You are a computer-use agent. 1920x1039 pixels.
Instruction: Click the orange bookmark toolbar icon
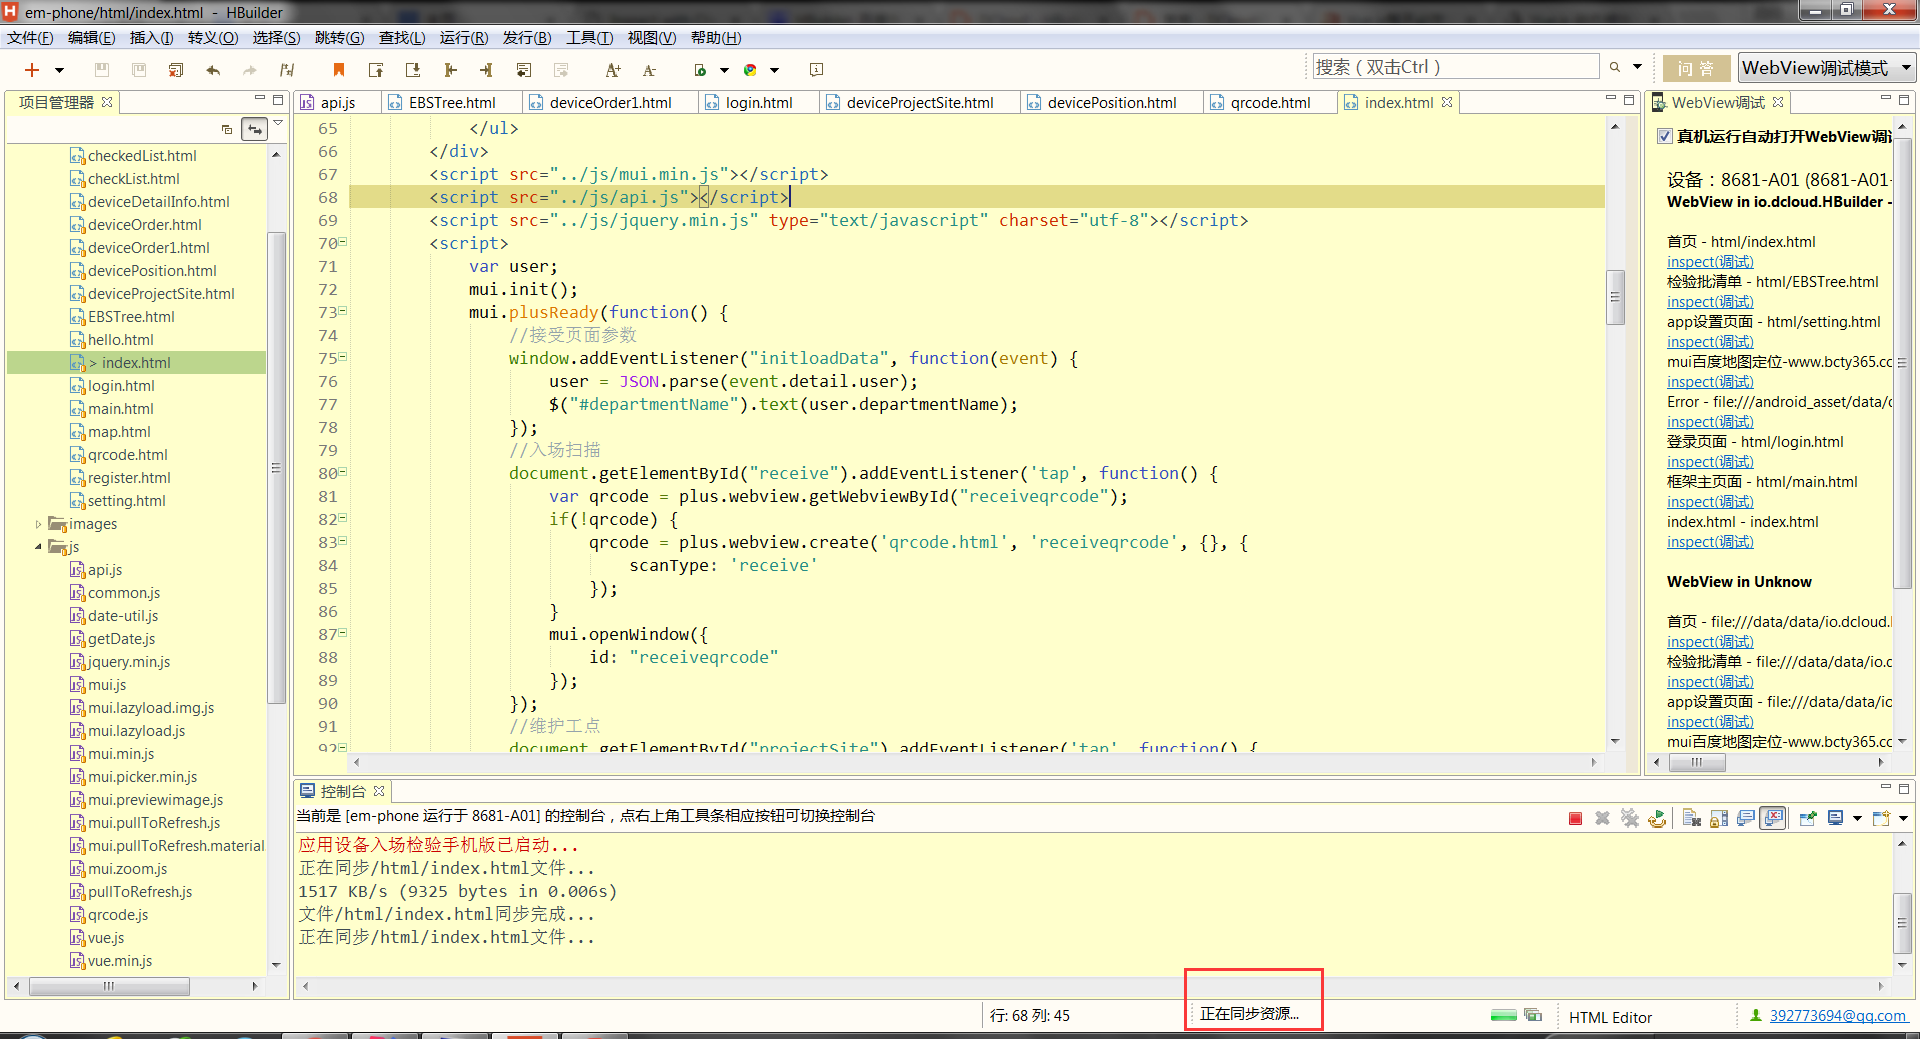coord(339,70)
